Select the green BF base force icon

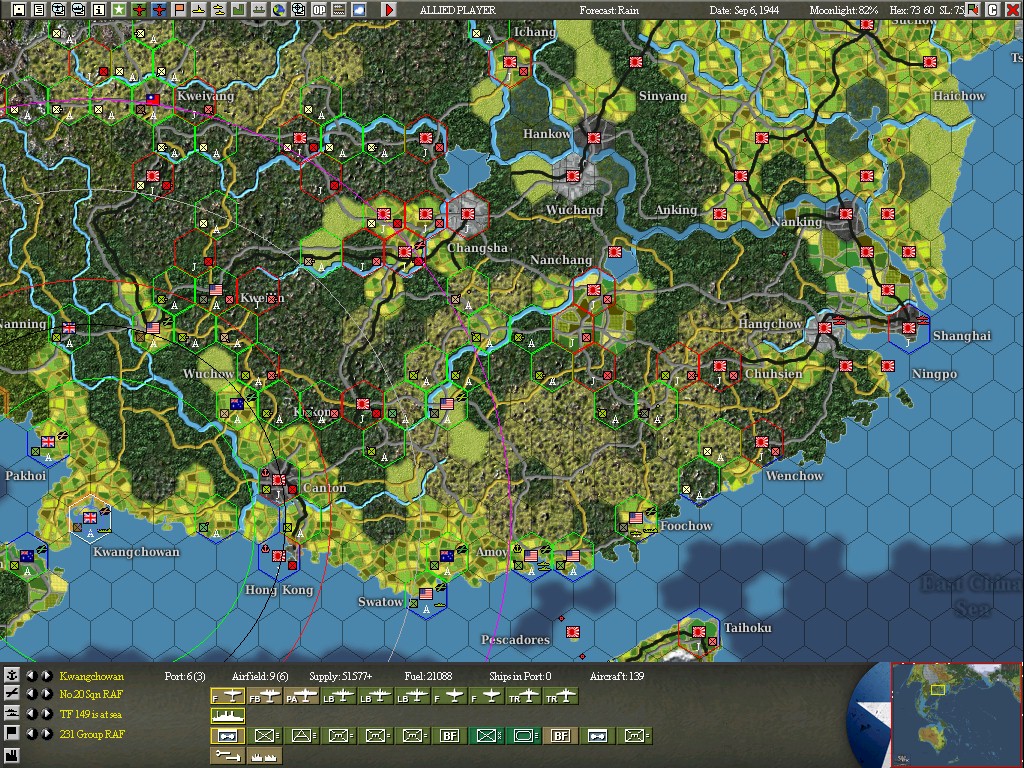449,735
